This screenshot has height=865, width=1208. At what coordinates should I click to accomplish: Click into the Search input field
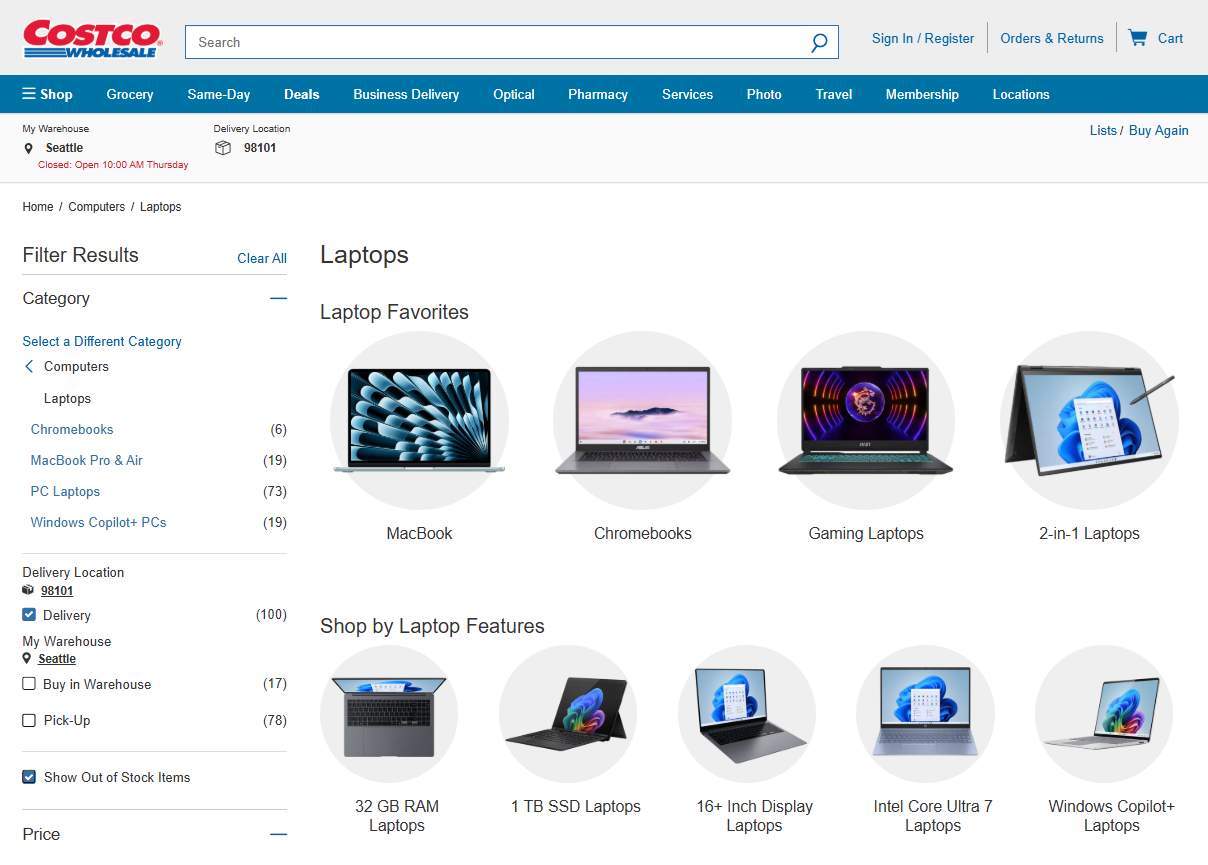495,42
